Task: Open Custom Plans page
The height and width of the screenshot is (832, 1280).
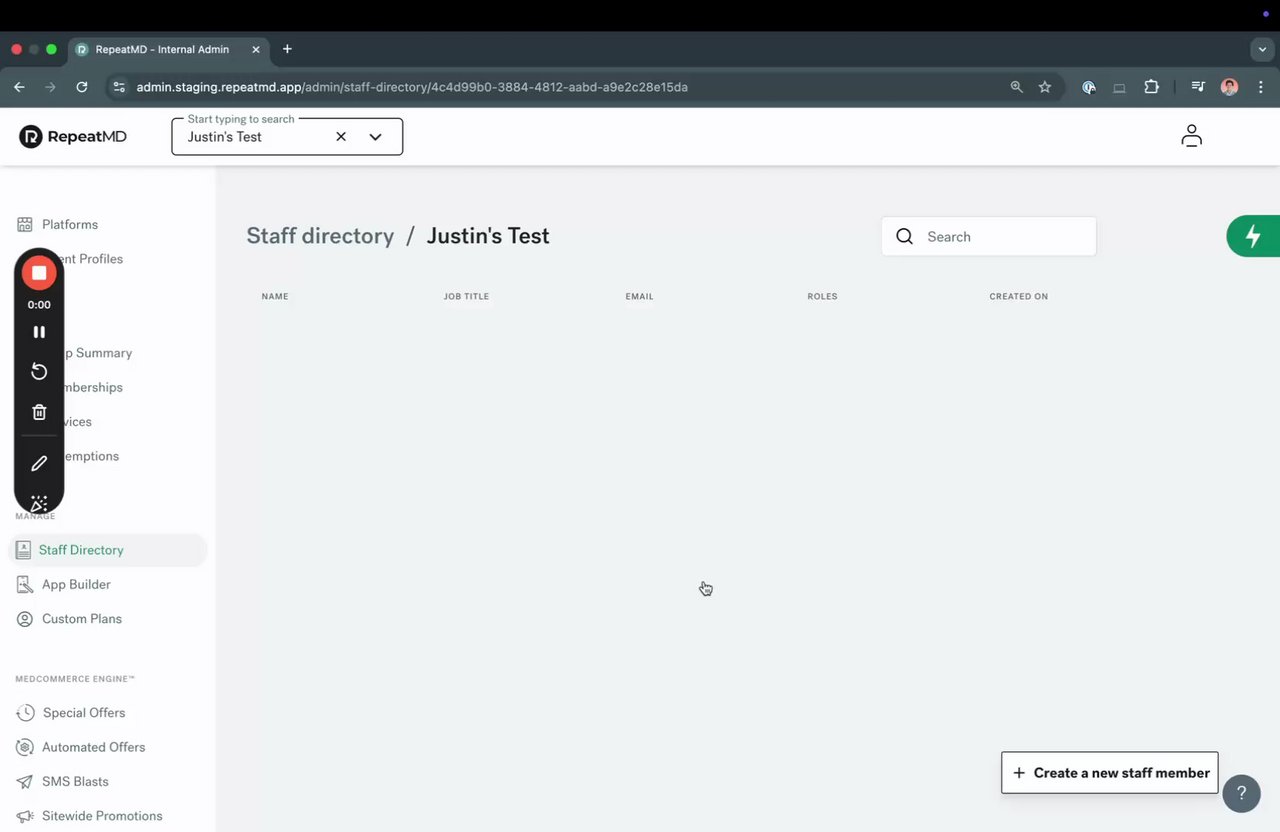Action: [82, 619]
